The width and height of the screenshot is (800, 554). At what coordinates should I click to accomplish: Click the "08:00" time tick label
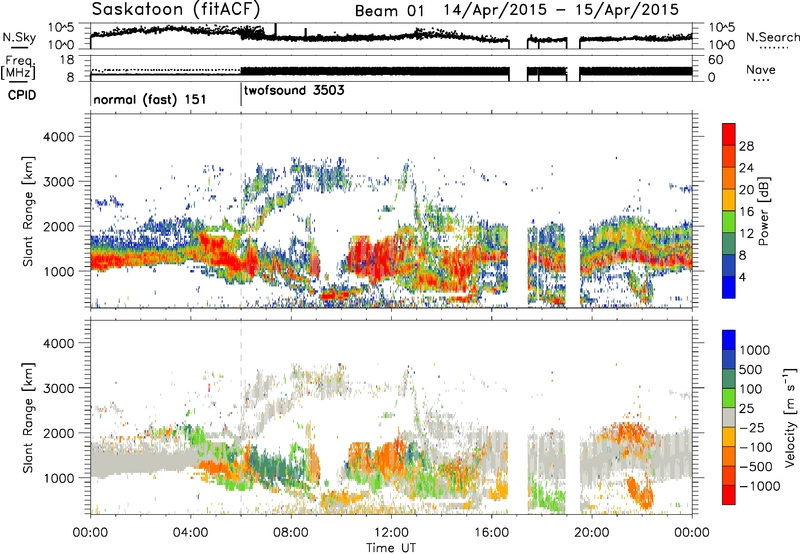pyautogui.click(x=291, y=533)
